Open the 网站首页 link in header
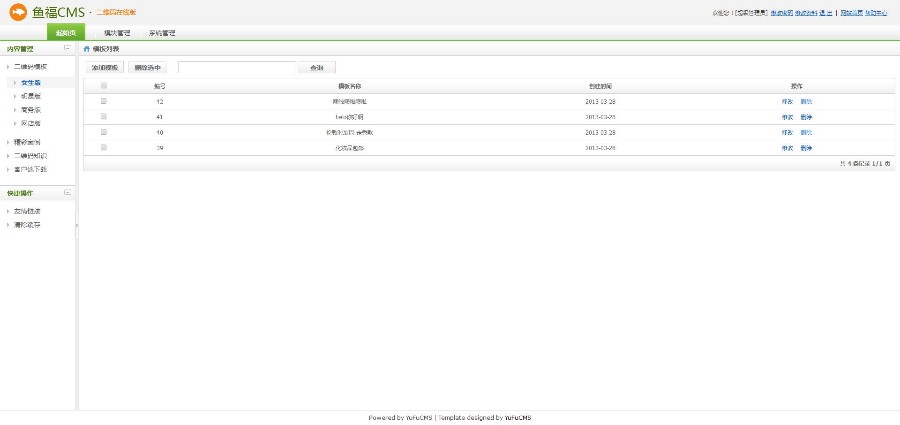Image resolution: width=900 pixels, height=425 pixels. coord(851,12)
